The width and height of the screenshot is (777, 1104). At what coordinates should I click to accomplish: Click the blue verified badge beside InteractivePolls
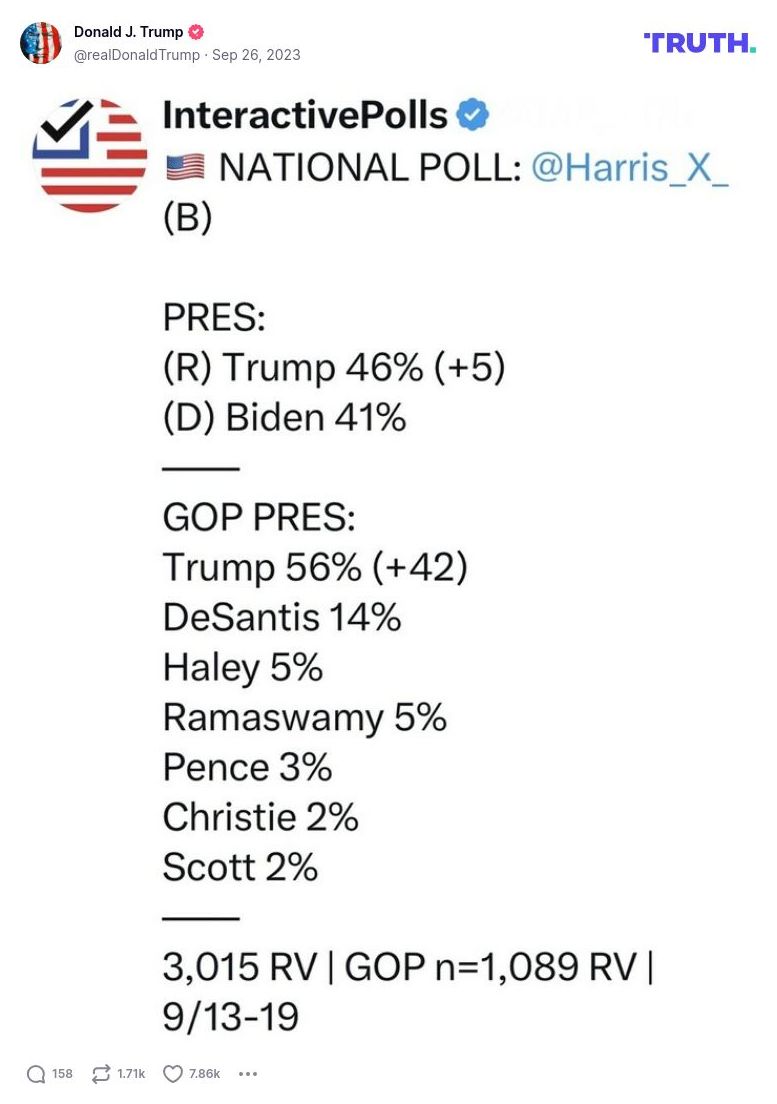[472, 115]
